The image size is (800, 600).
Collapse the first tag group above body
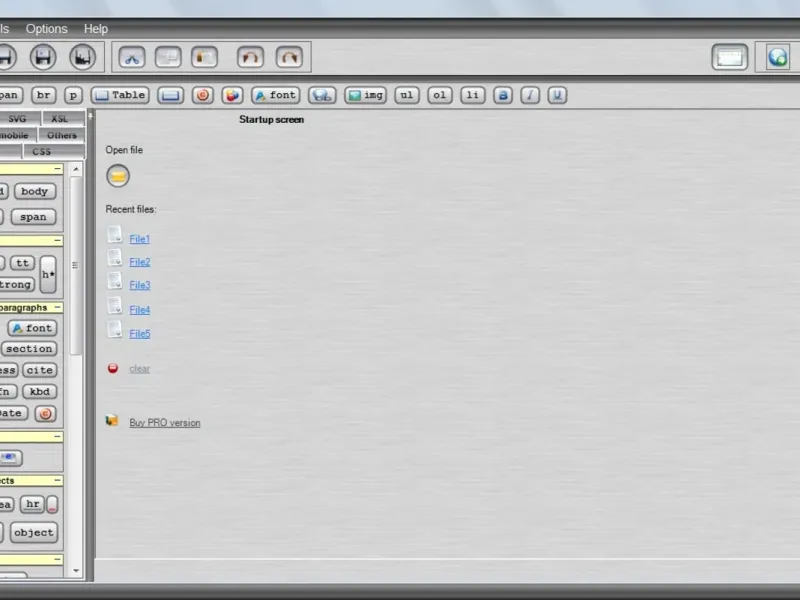[x=58, y=169]
